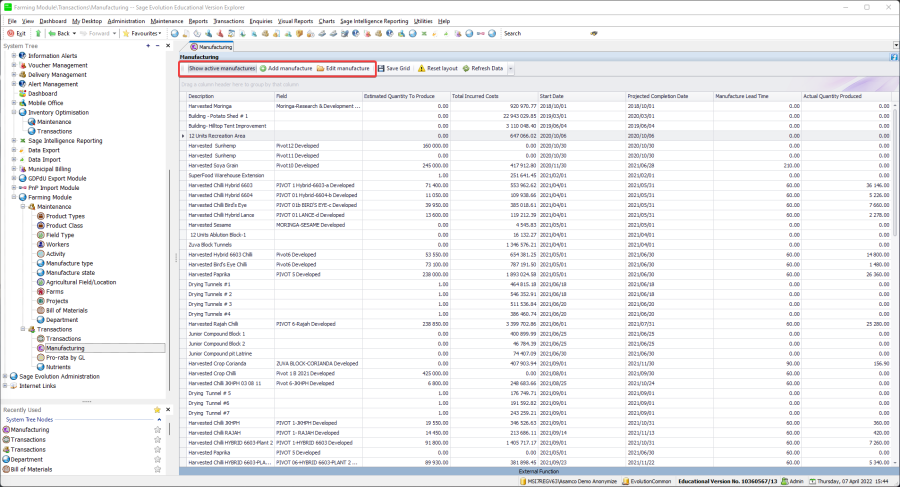The width and height of the screenshot is (900, 487).
Task: Click the search icon beside the Search box
Action: tap(594, 33)
